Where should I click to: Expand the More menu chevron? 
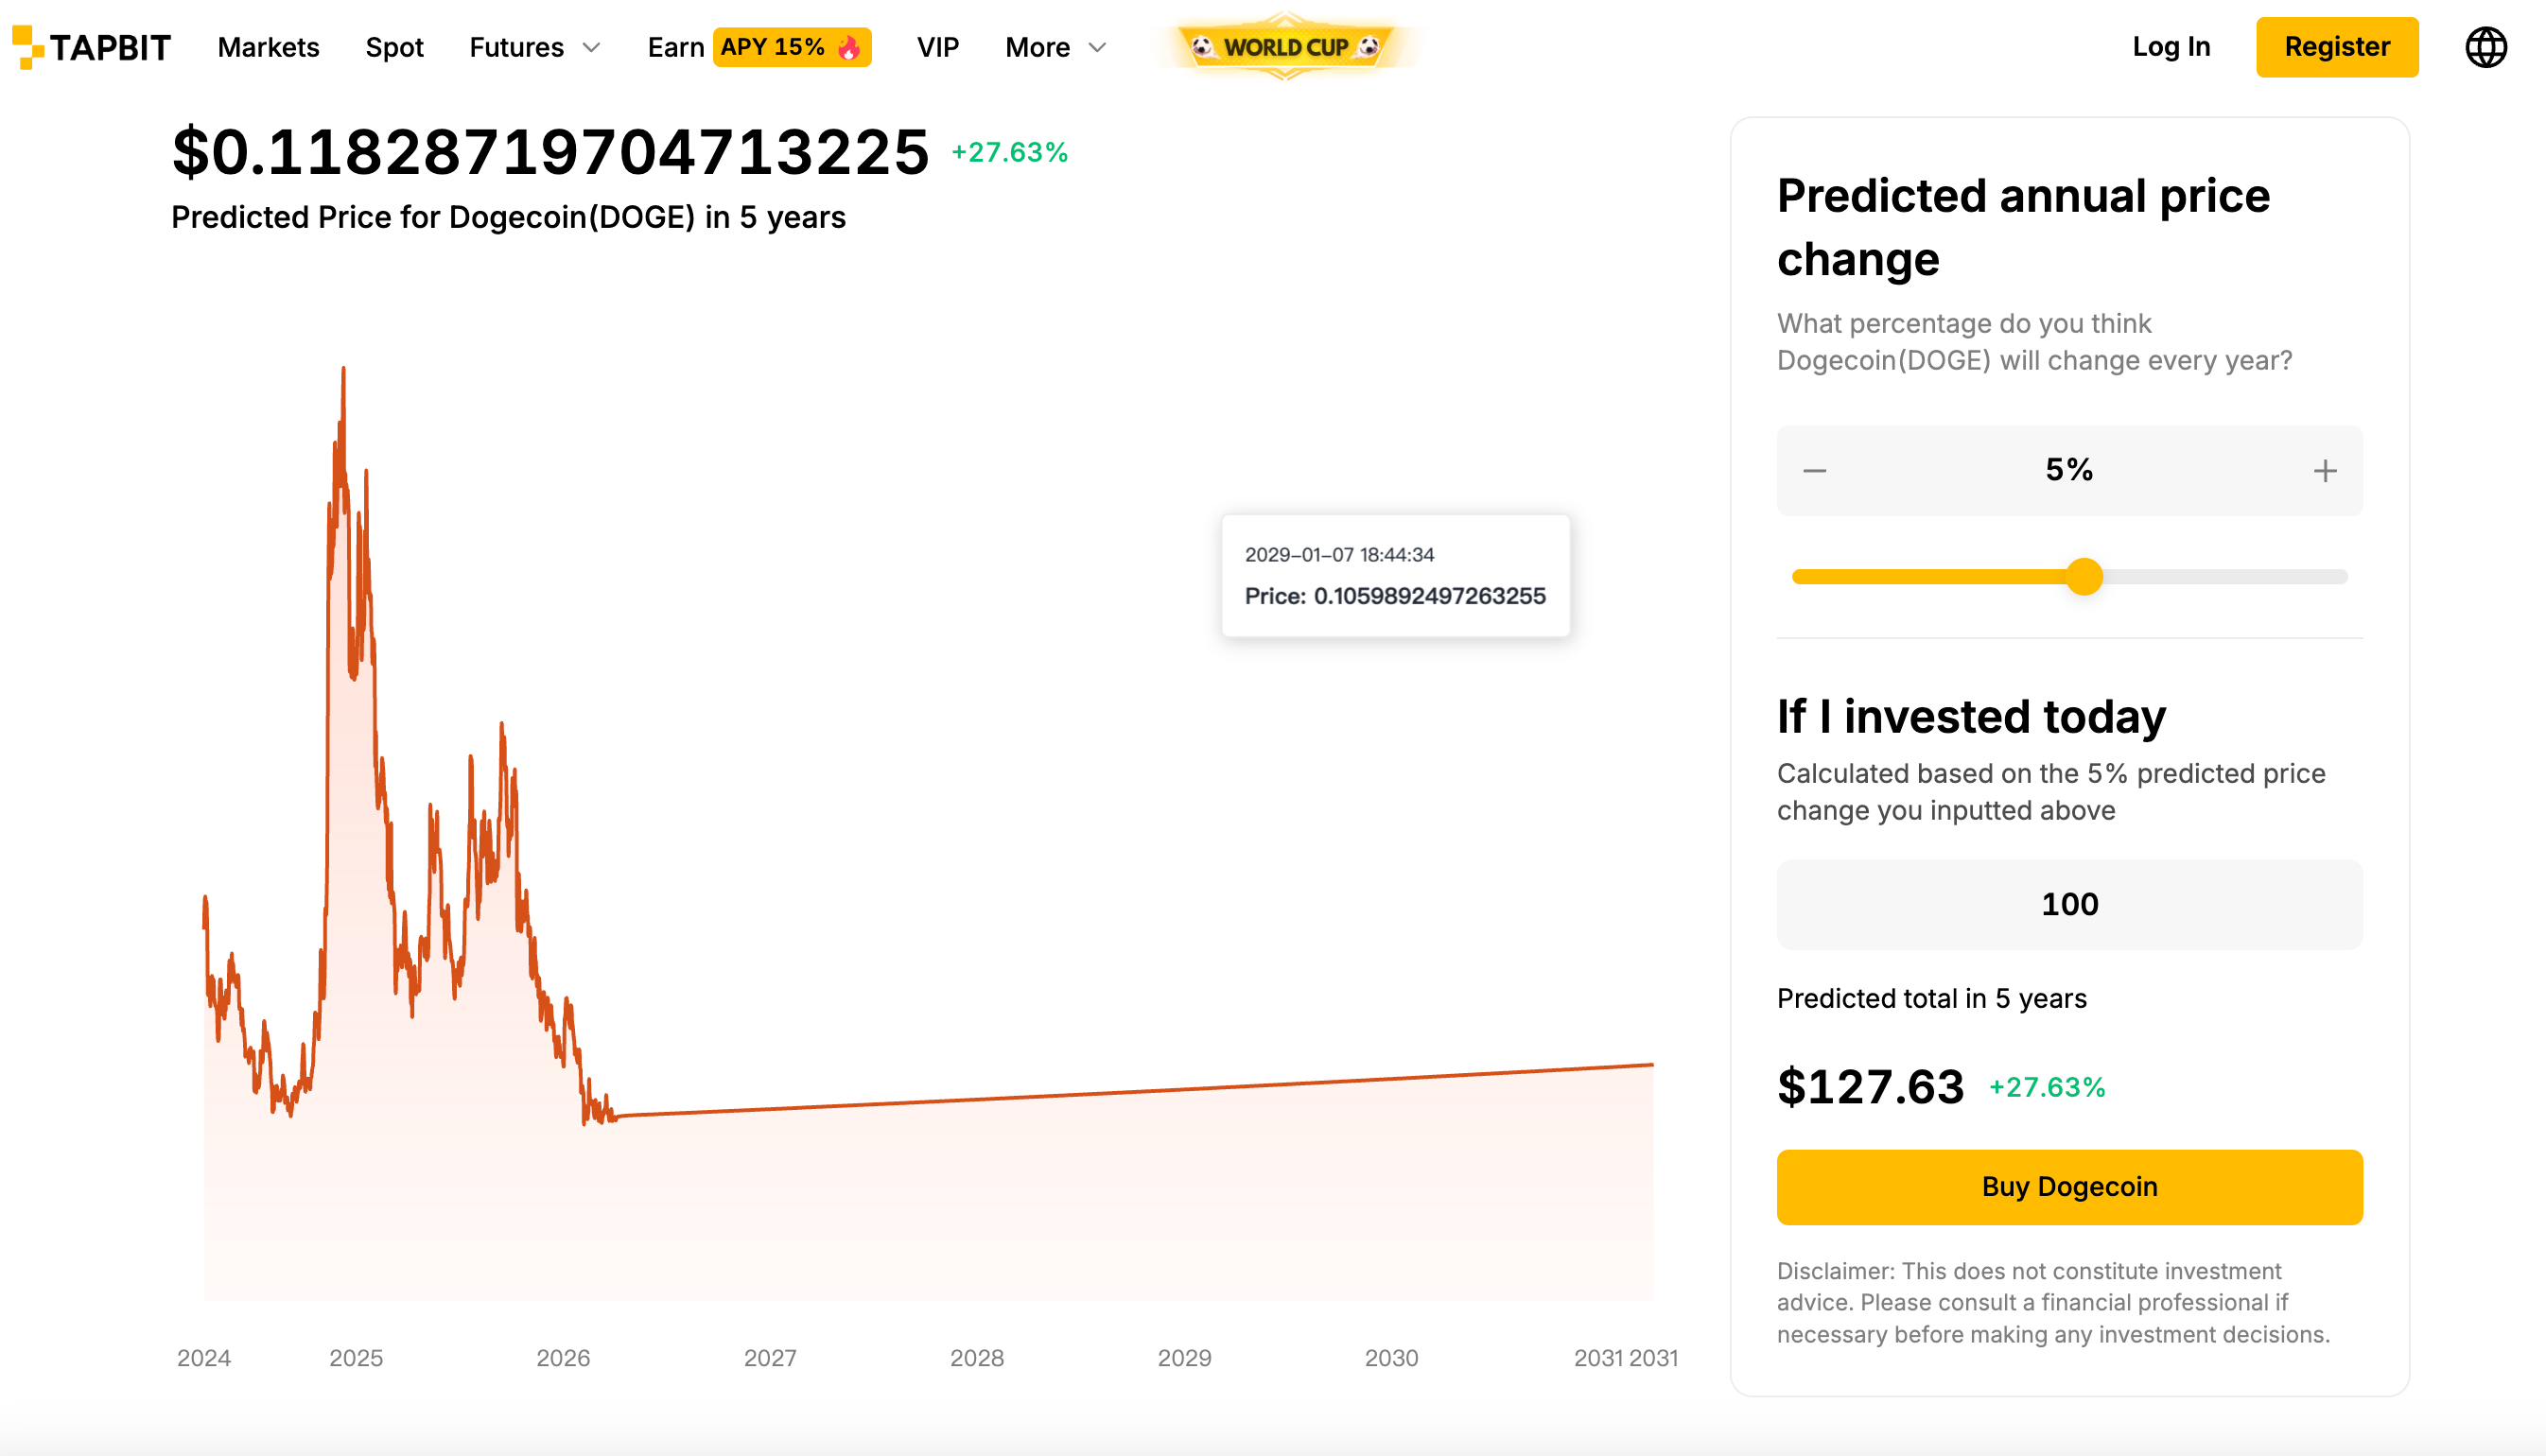(x=1097, y=47)
